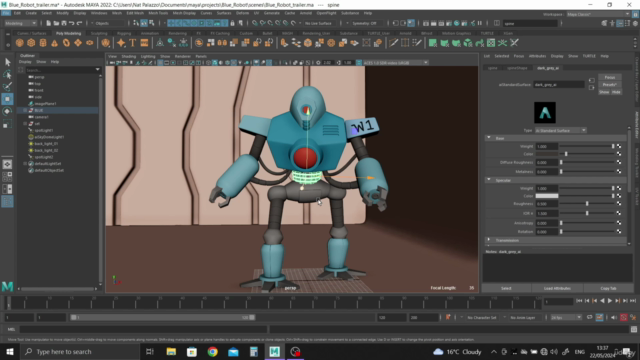Viewport: 640px width, 360px height.
Task: Open the ACES view transform dropdown
Action: (395, 62)
